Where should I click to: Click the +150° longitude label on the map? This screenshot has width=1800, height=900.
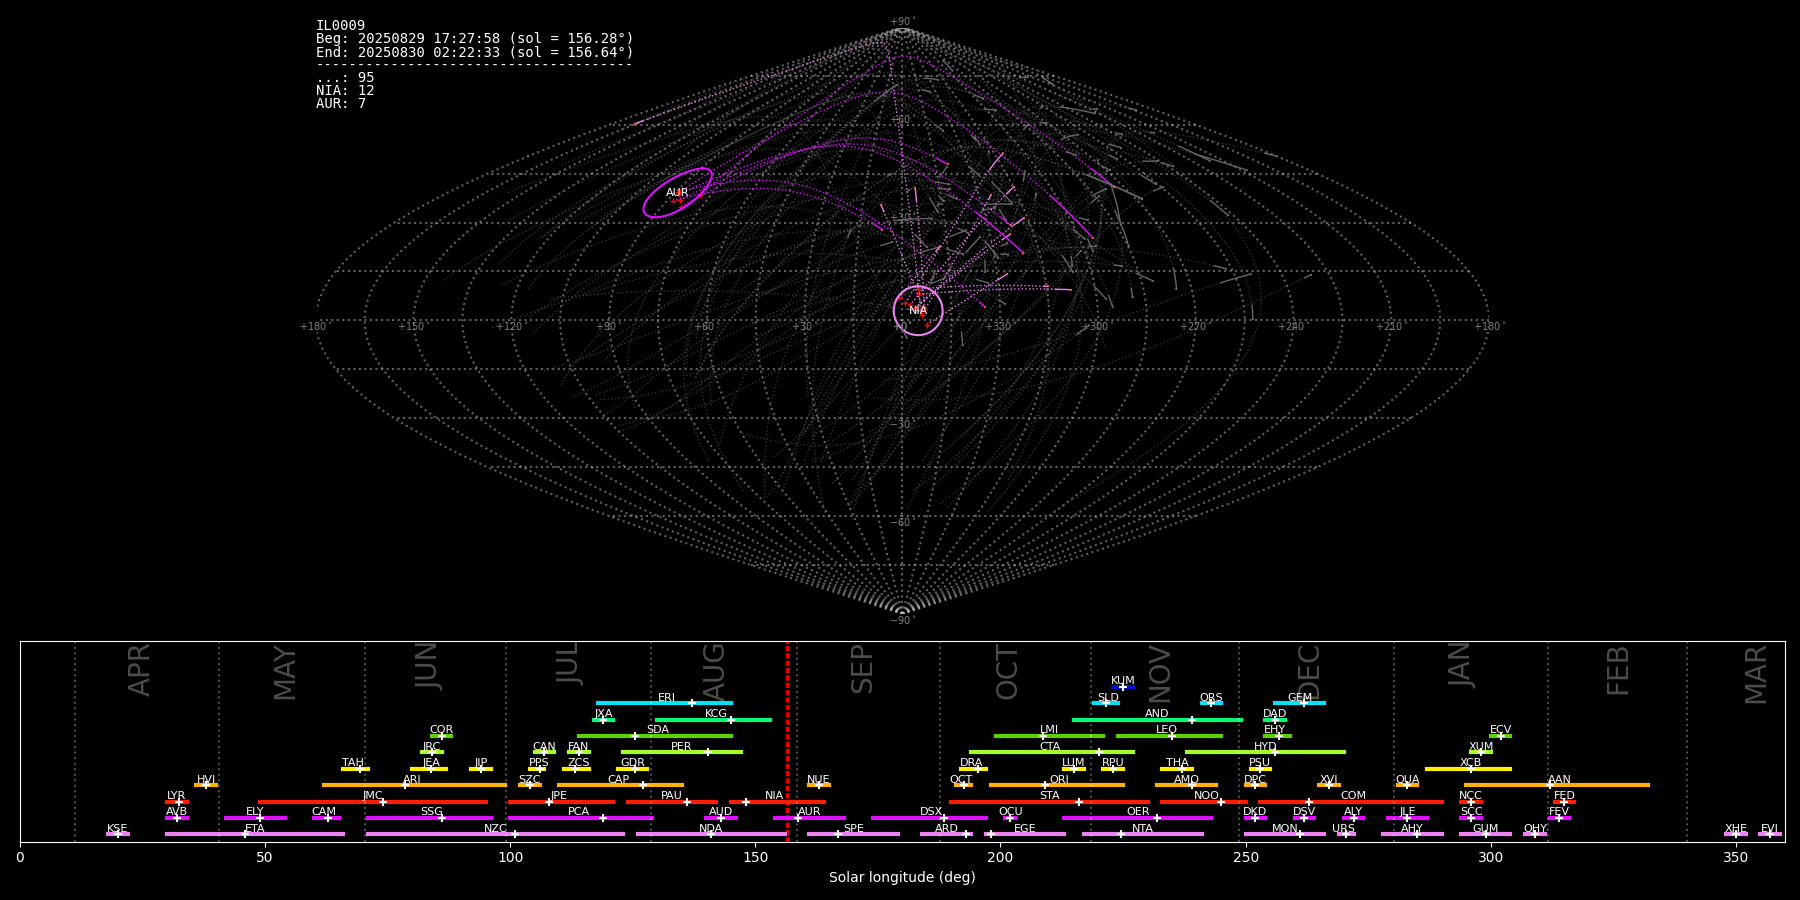[411, 327]
